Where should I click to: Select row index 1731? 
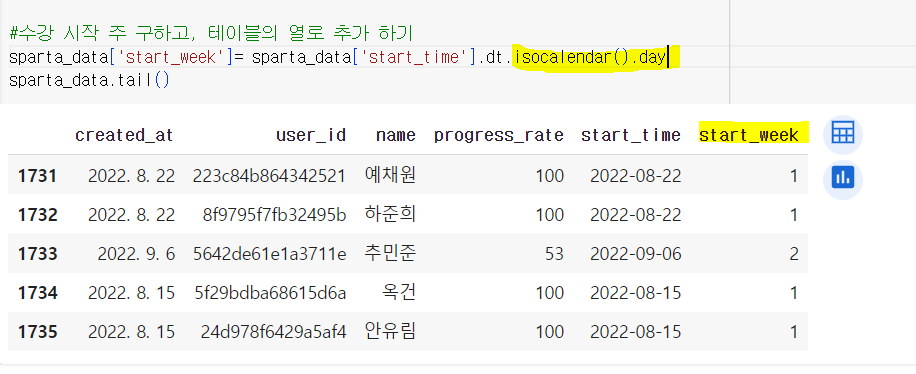(x=38, y=176)
